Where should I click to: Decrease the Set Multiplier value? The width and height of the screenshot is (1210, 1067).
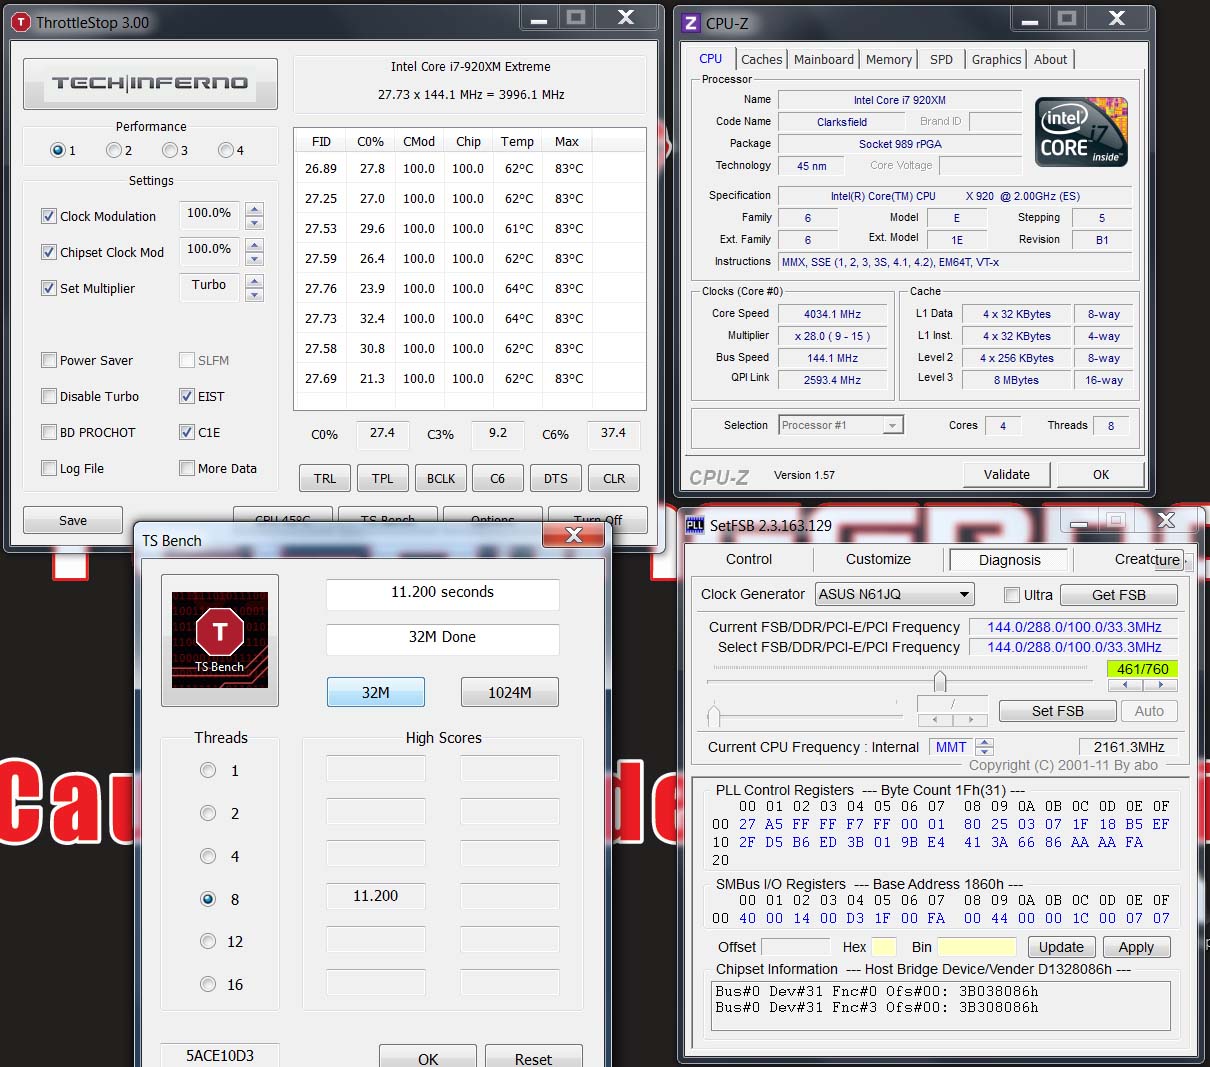(255, 295)
